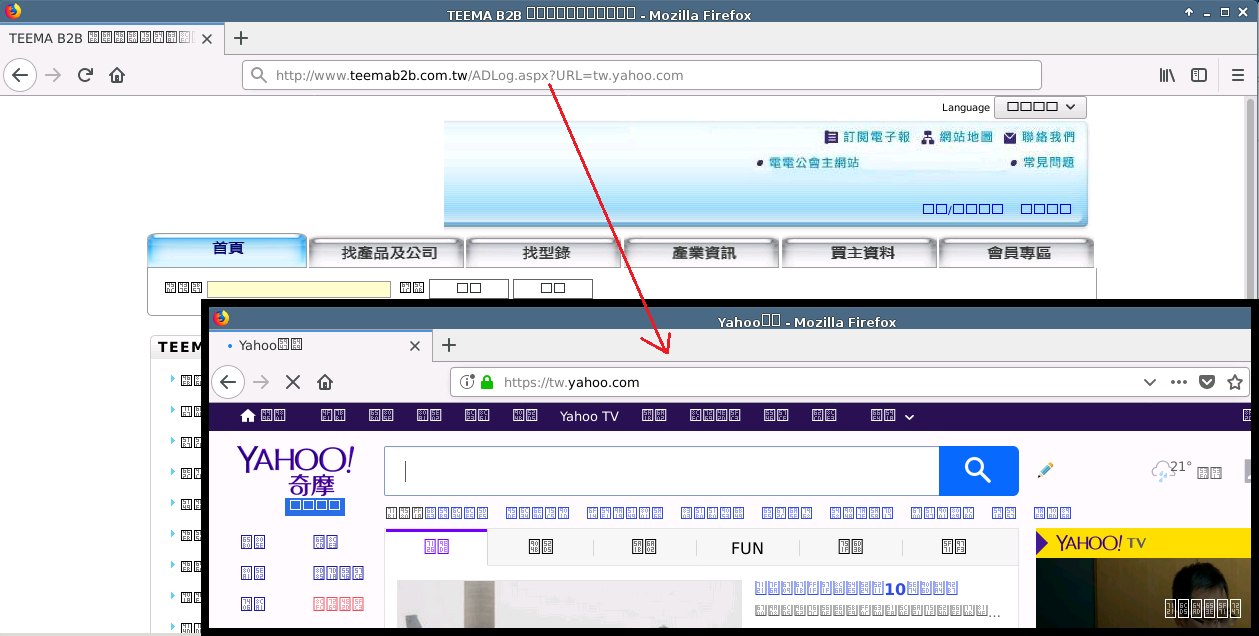Select 產業資訊 navigation tab
Viewport: 1259px width, 636px height.
coord(702,253)
